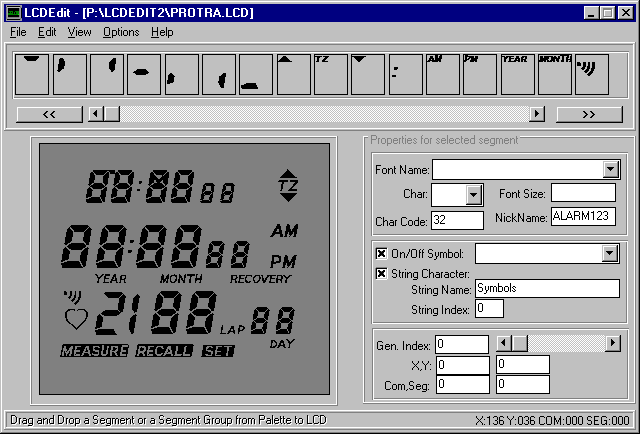640x434 pixels.
Task: Select the YEAR segment in palette
Action: [x=516, y=73]
